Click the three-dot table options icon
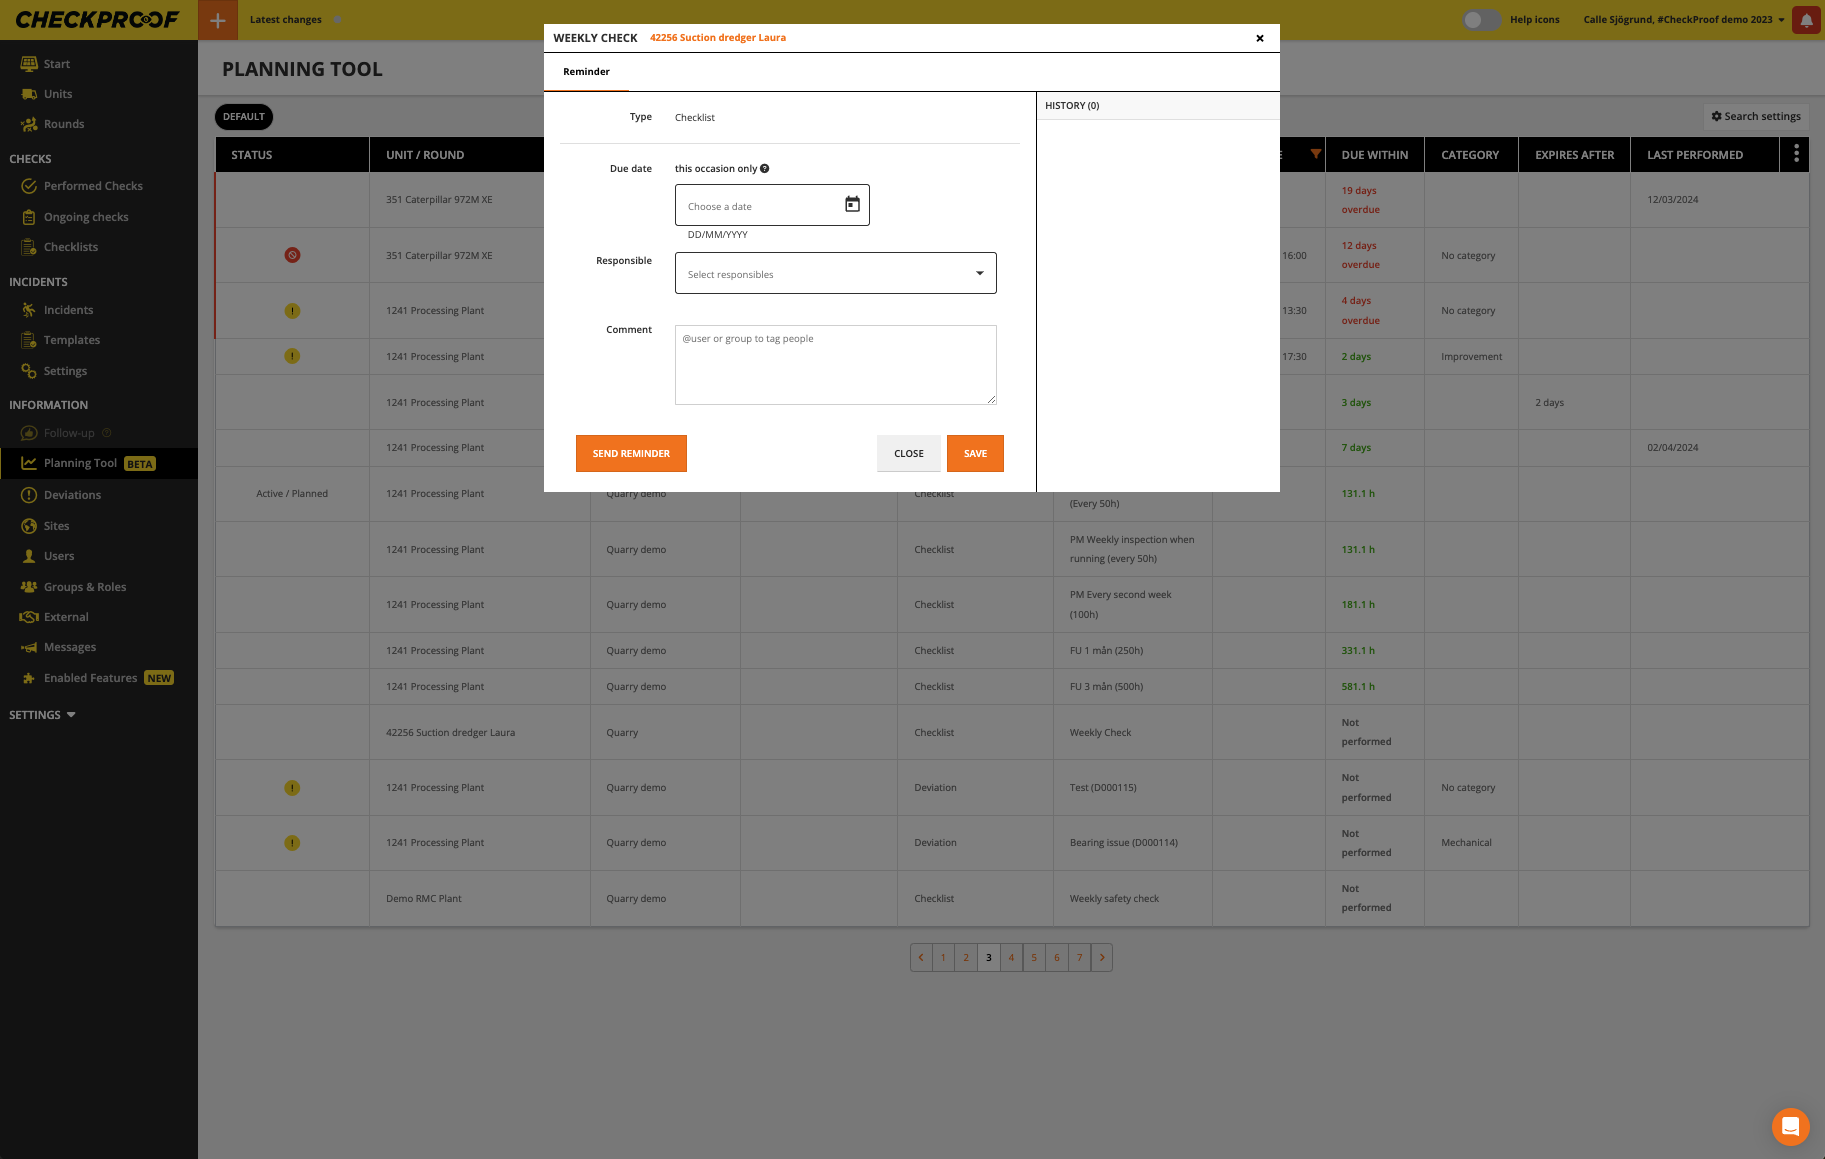Image resolution: width=1825 pixels, height=1159 pixels. point(1796,154)
